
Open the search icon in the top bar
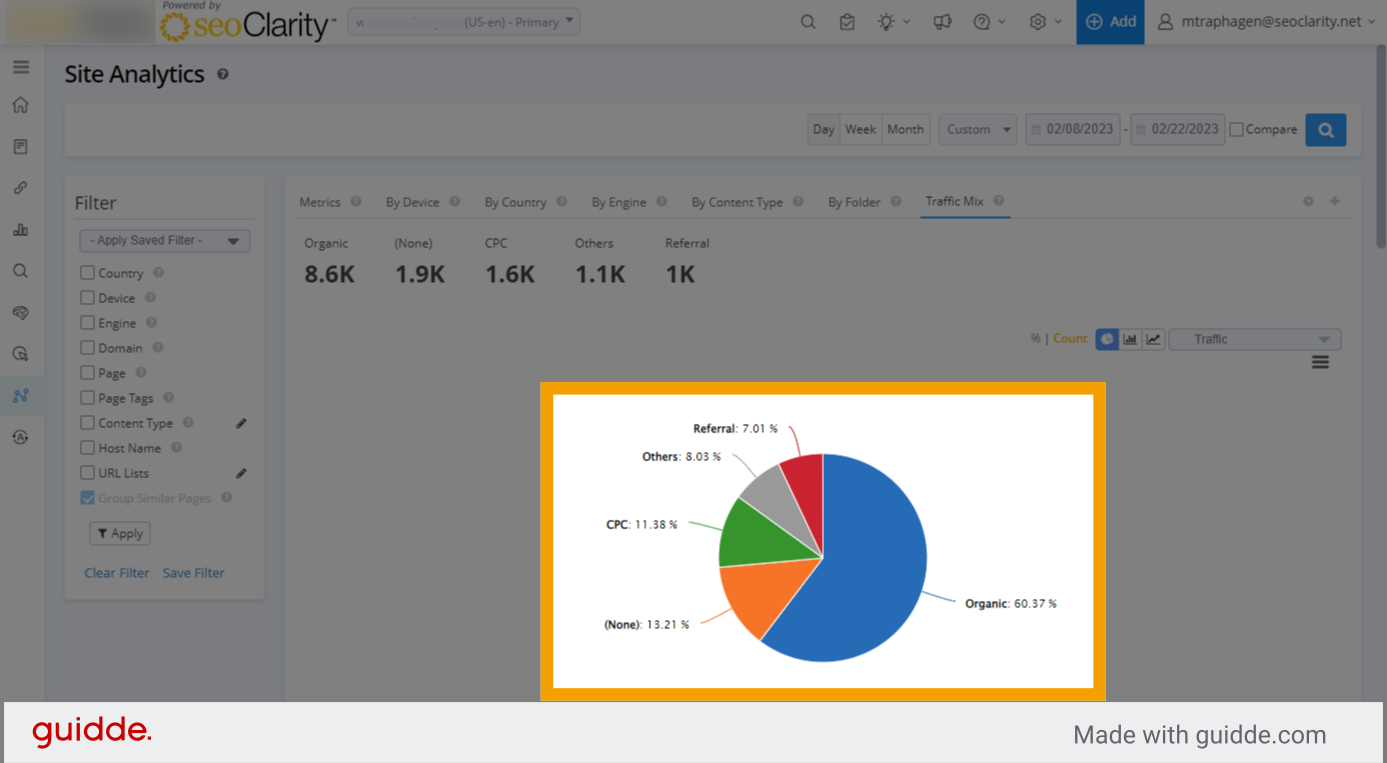click(808, 20)
